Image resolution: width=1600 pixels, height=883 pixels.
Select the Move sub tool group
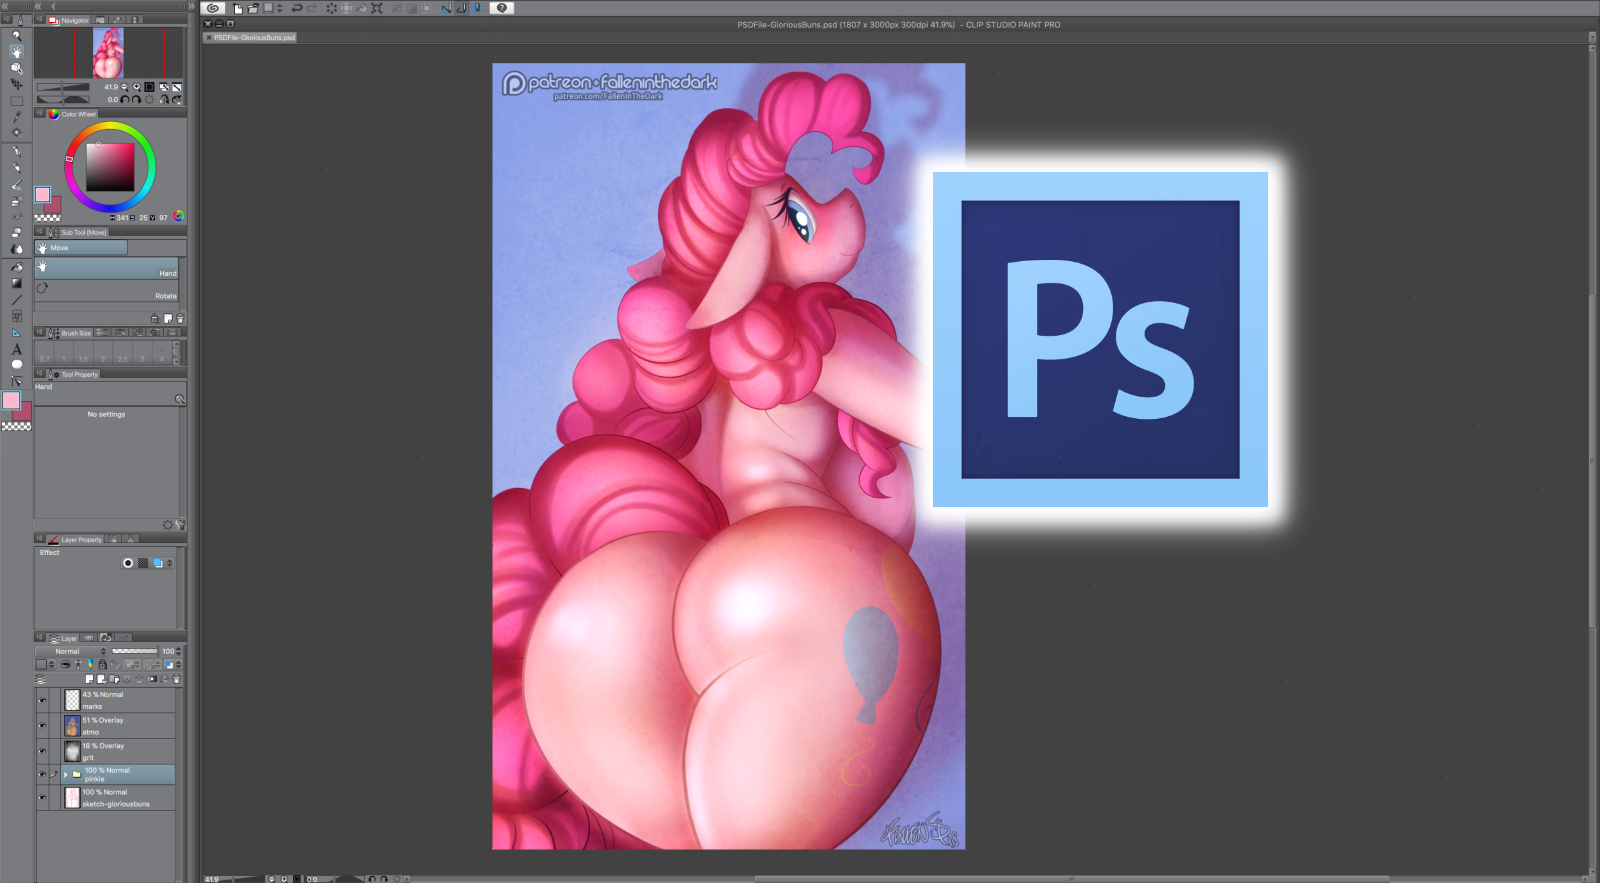pos(82,248)
